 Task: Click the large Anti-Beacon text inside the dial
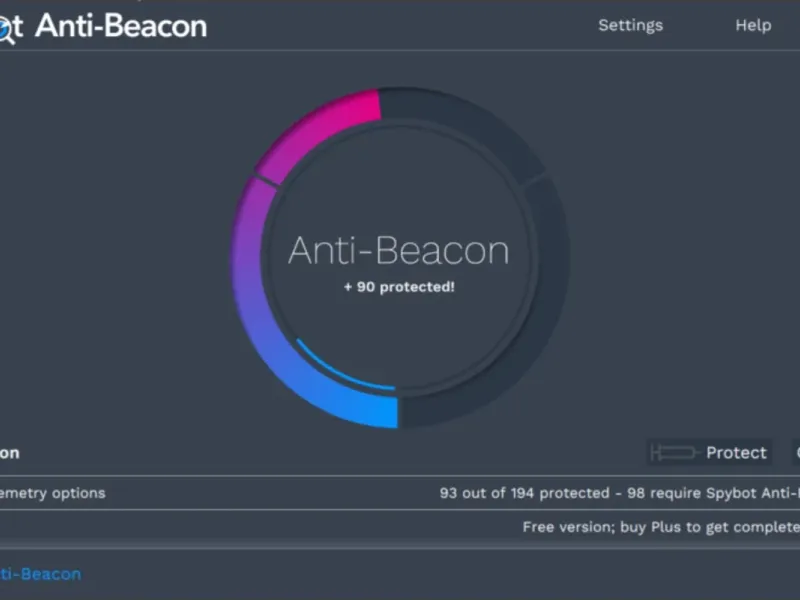click(x=398, y=250)
